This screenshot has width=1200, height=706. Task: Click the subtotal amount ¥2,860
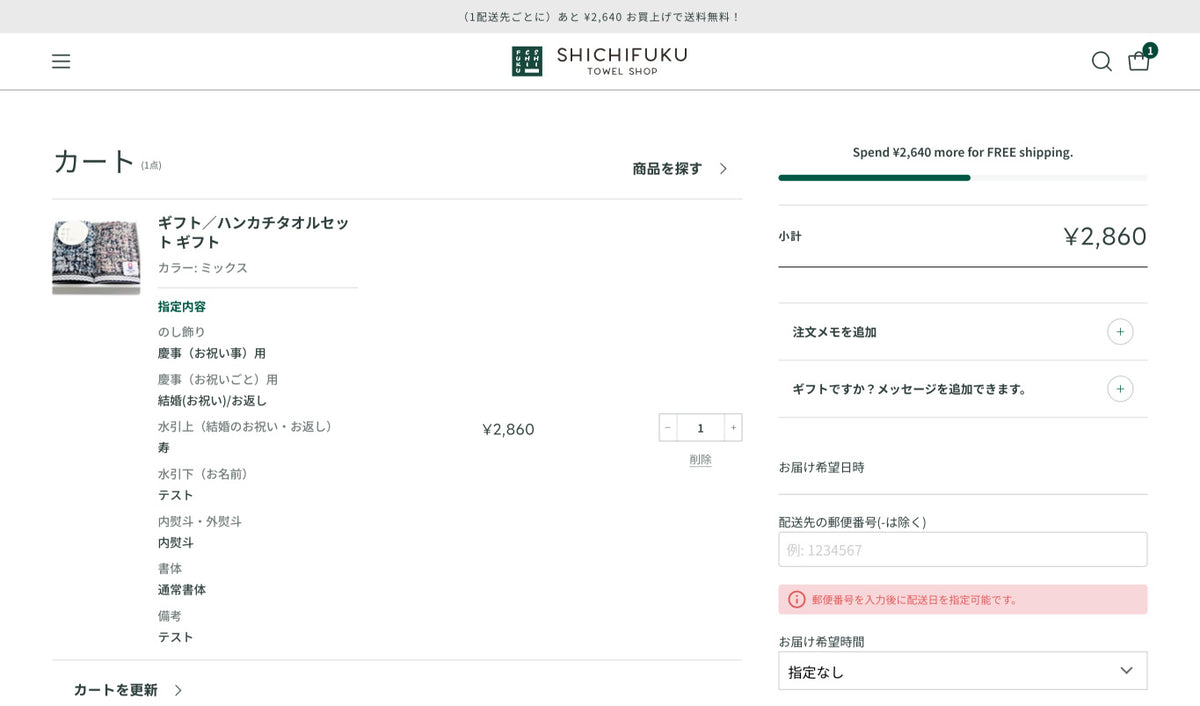(x=1104, y=236)
